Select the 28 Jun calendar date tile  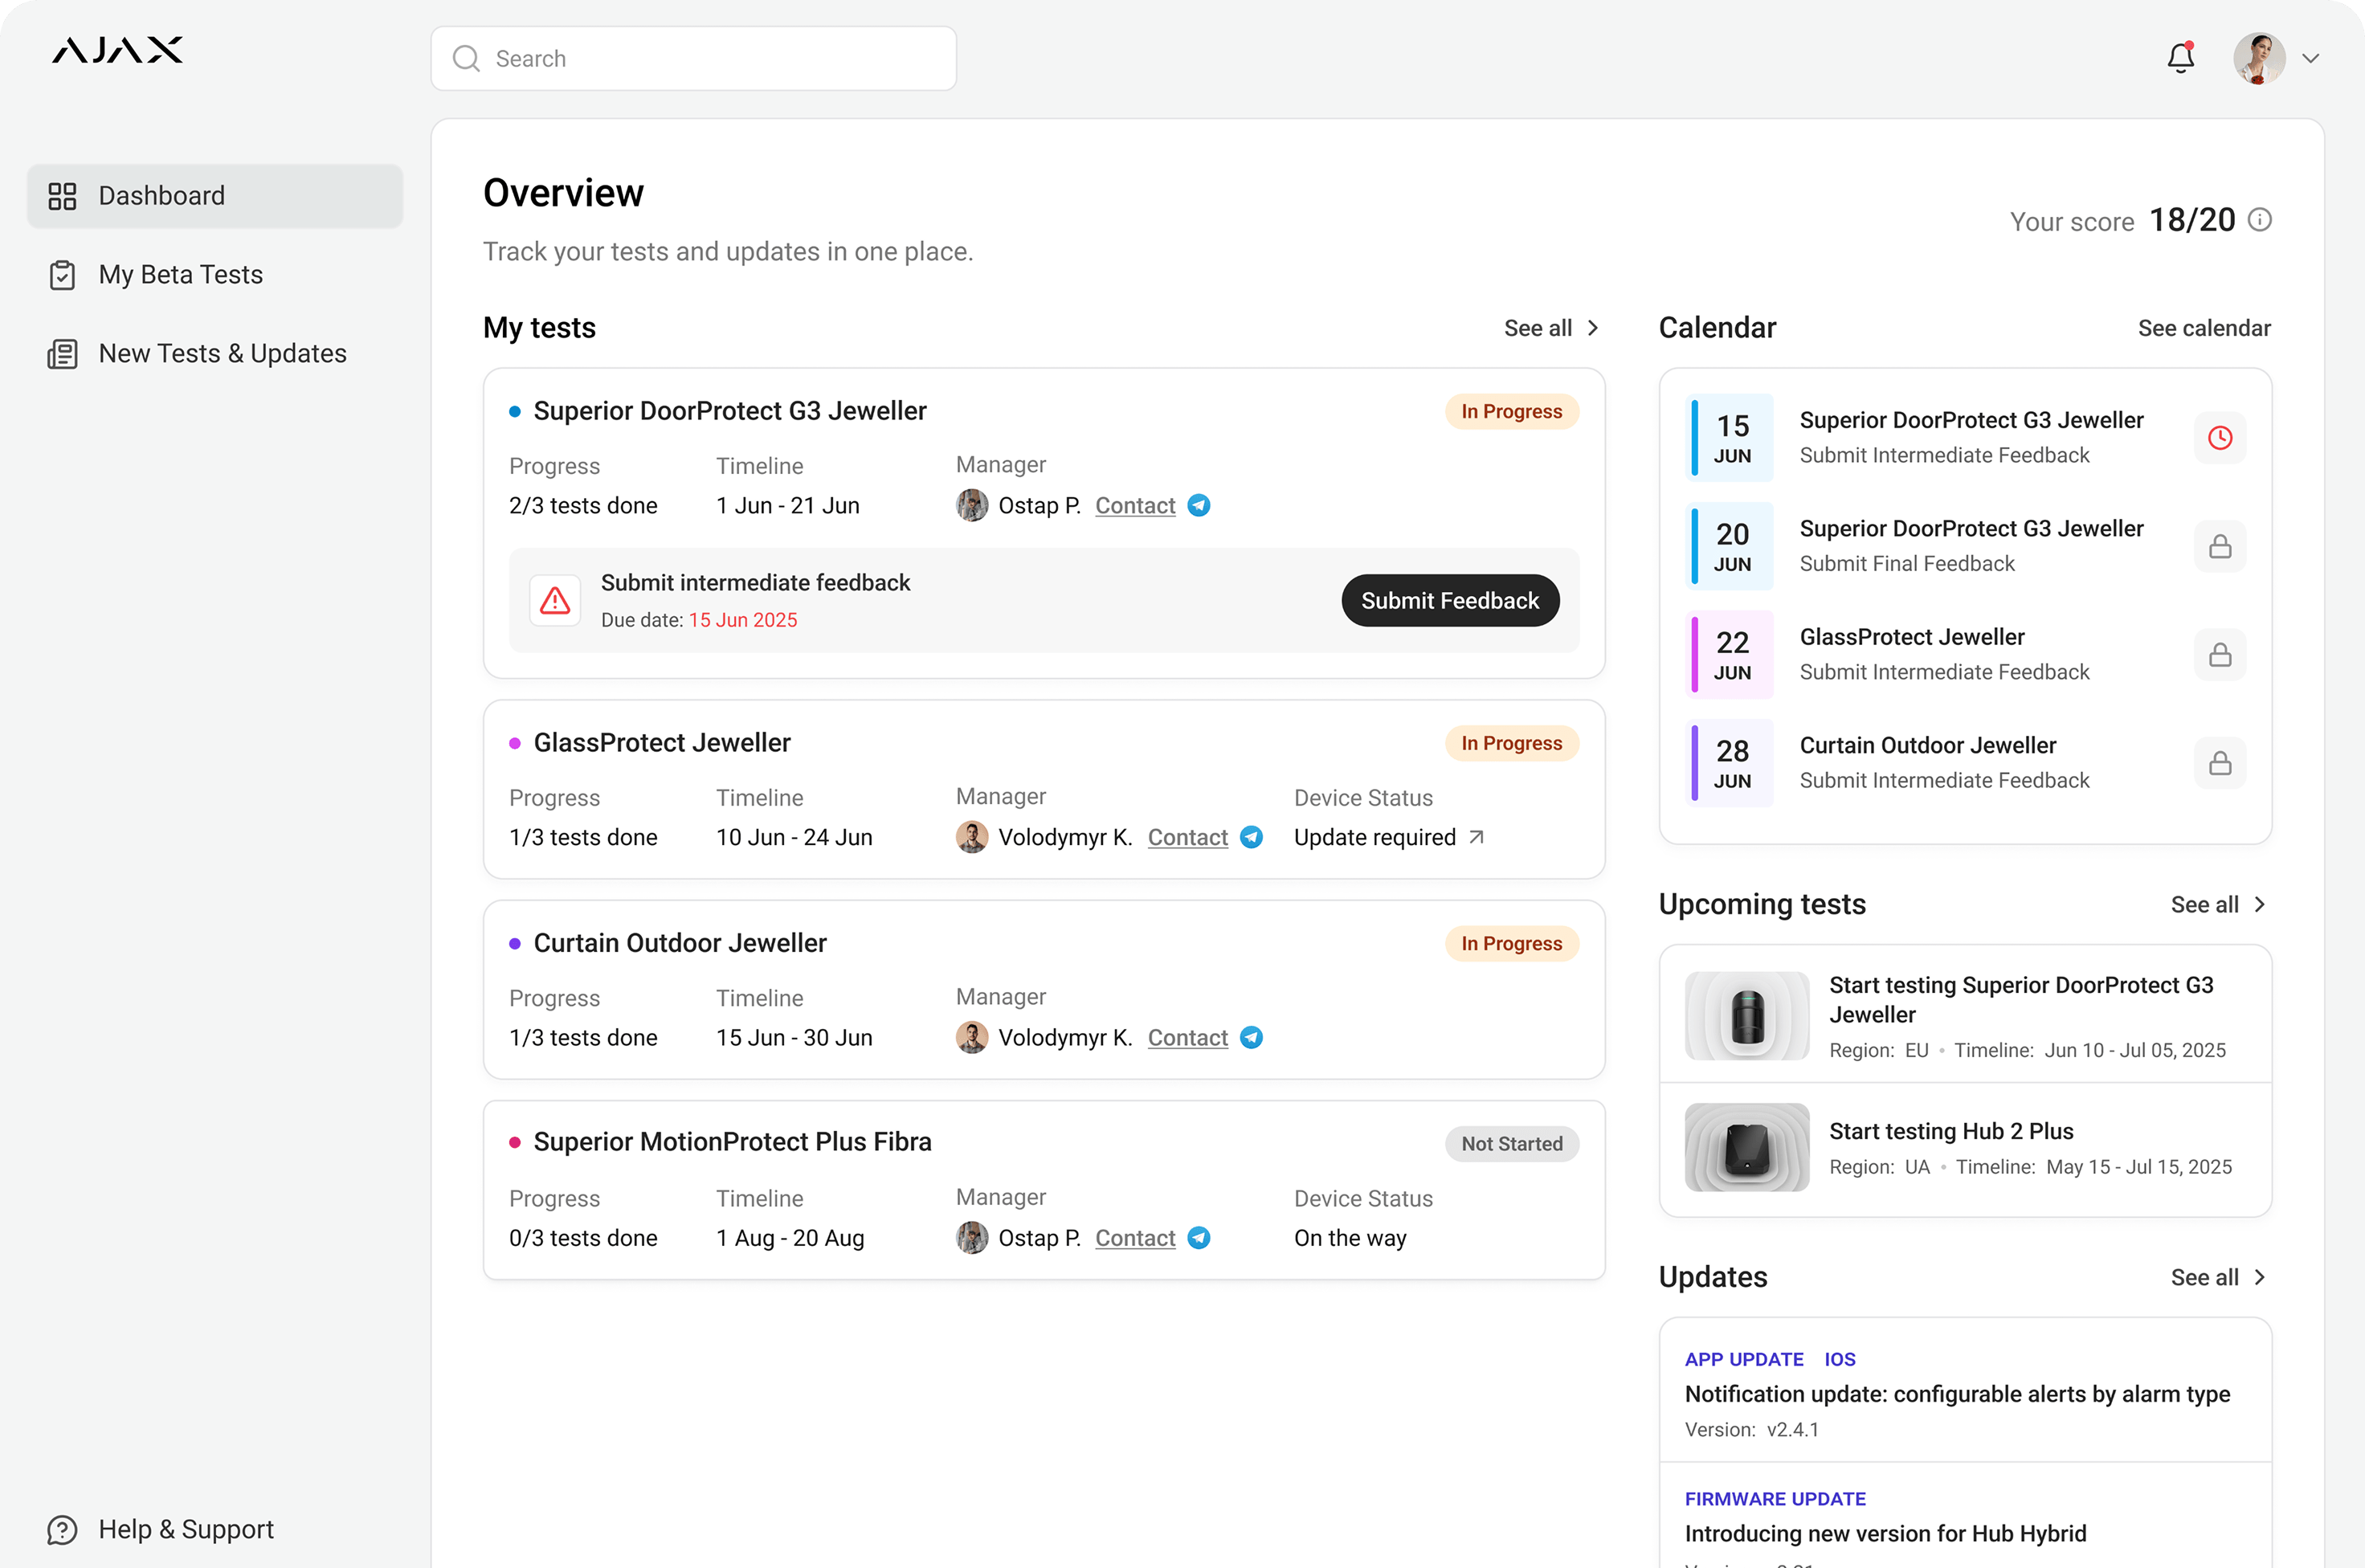(1731, 763)
